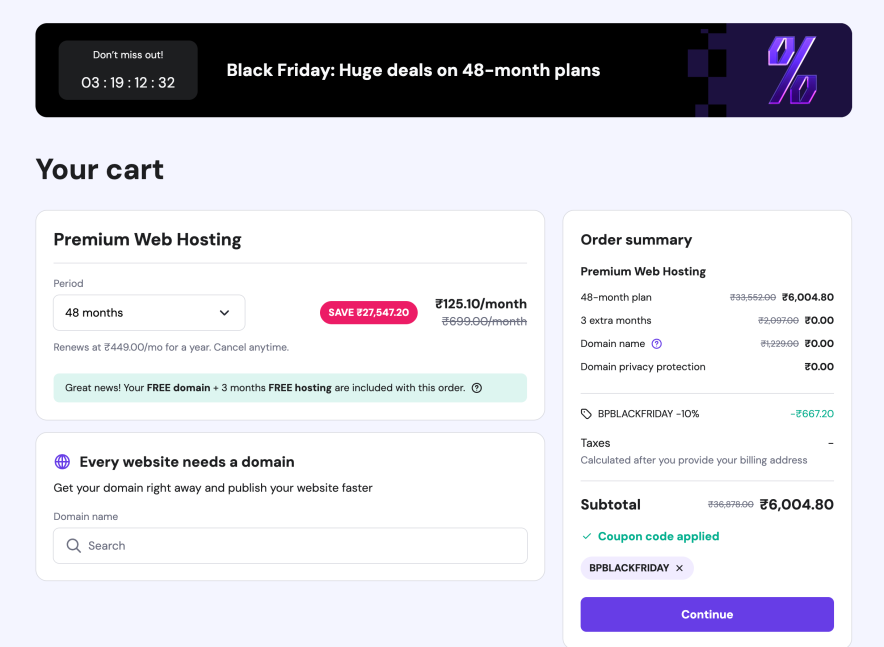The image size is (884, 647).
Task: Focus the Domain name search field
Action: tap(300, 546)
